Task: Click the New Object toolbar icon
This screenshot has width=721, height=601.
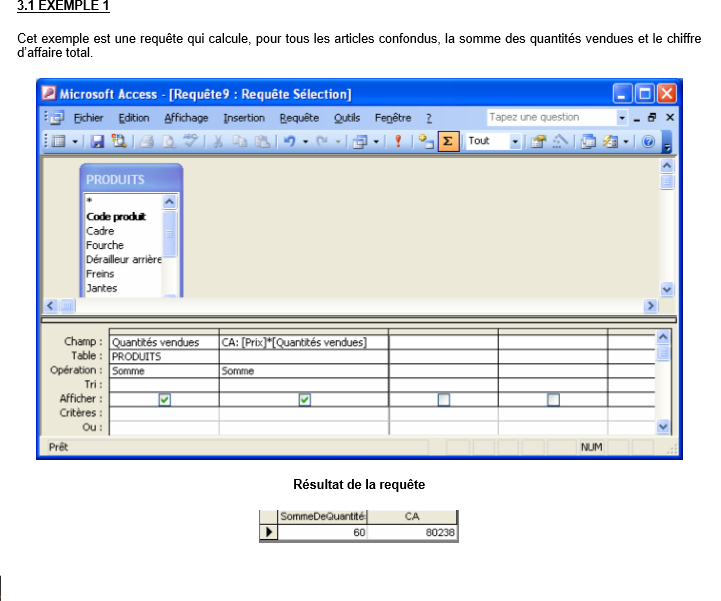Action: click(610, 141)
